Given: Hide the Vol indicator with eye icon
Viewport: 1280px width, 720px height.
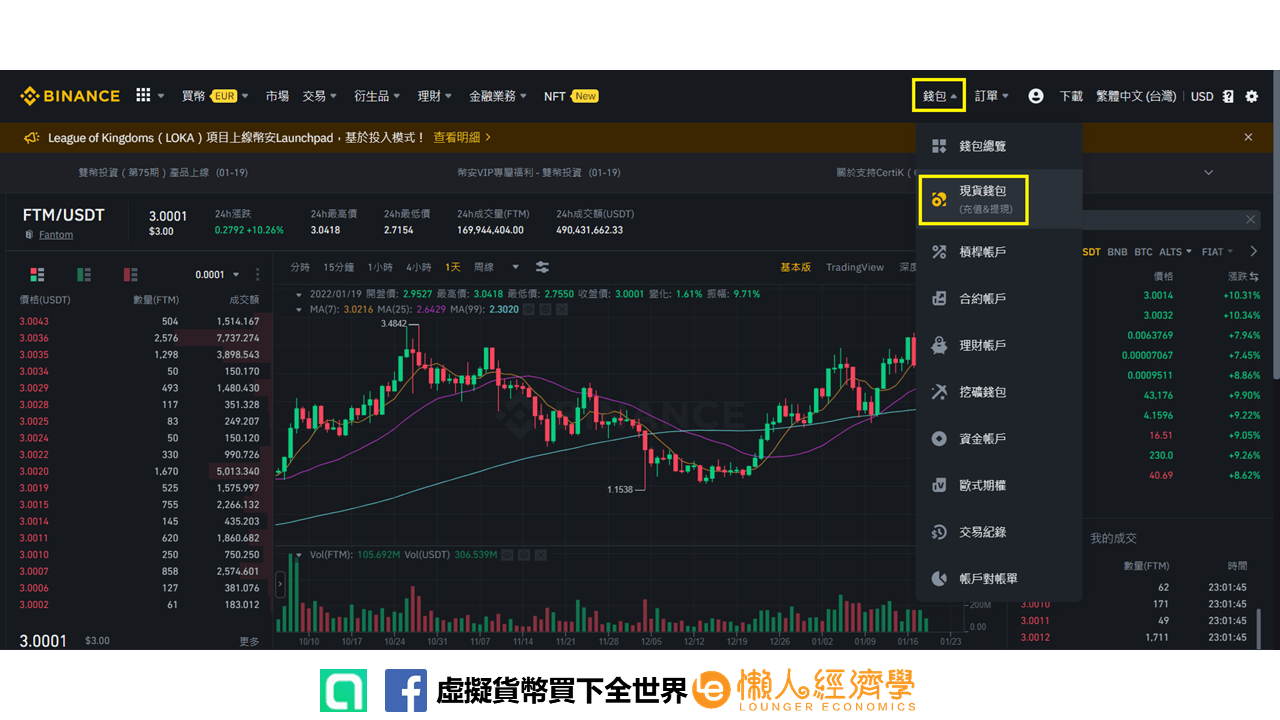Looking at the screenshot, I should tap(508, 554).
